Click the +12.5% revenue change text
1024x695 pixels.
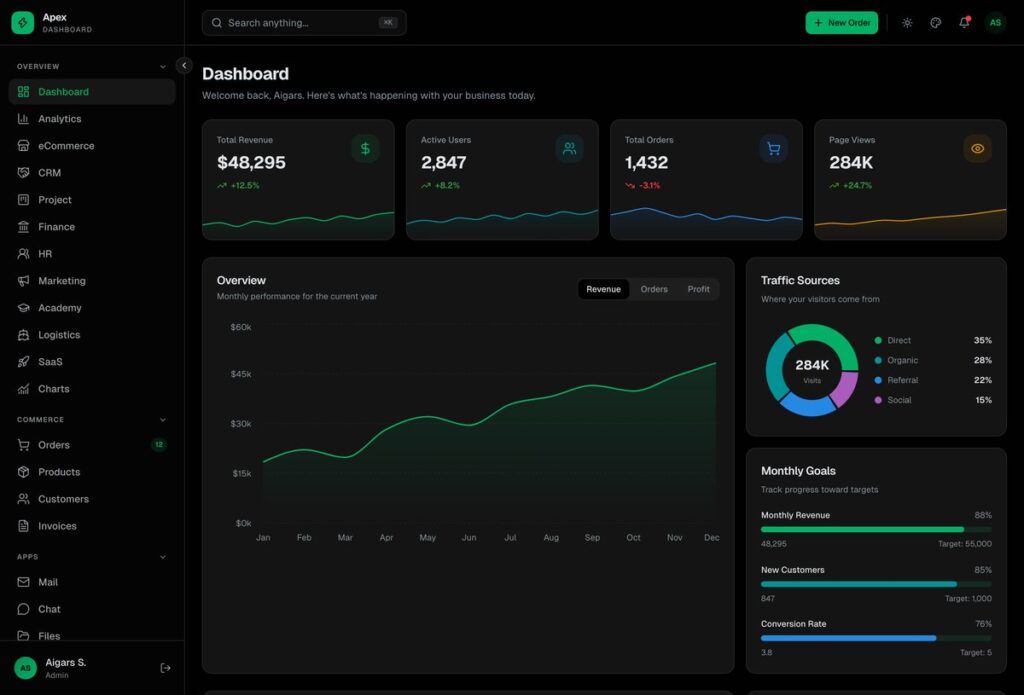[245, 186]
